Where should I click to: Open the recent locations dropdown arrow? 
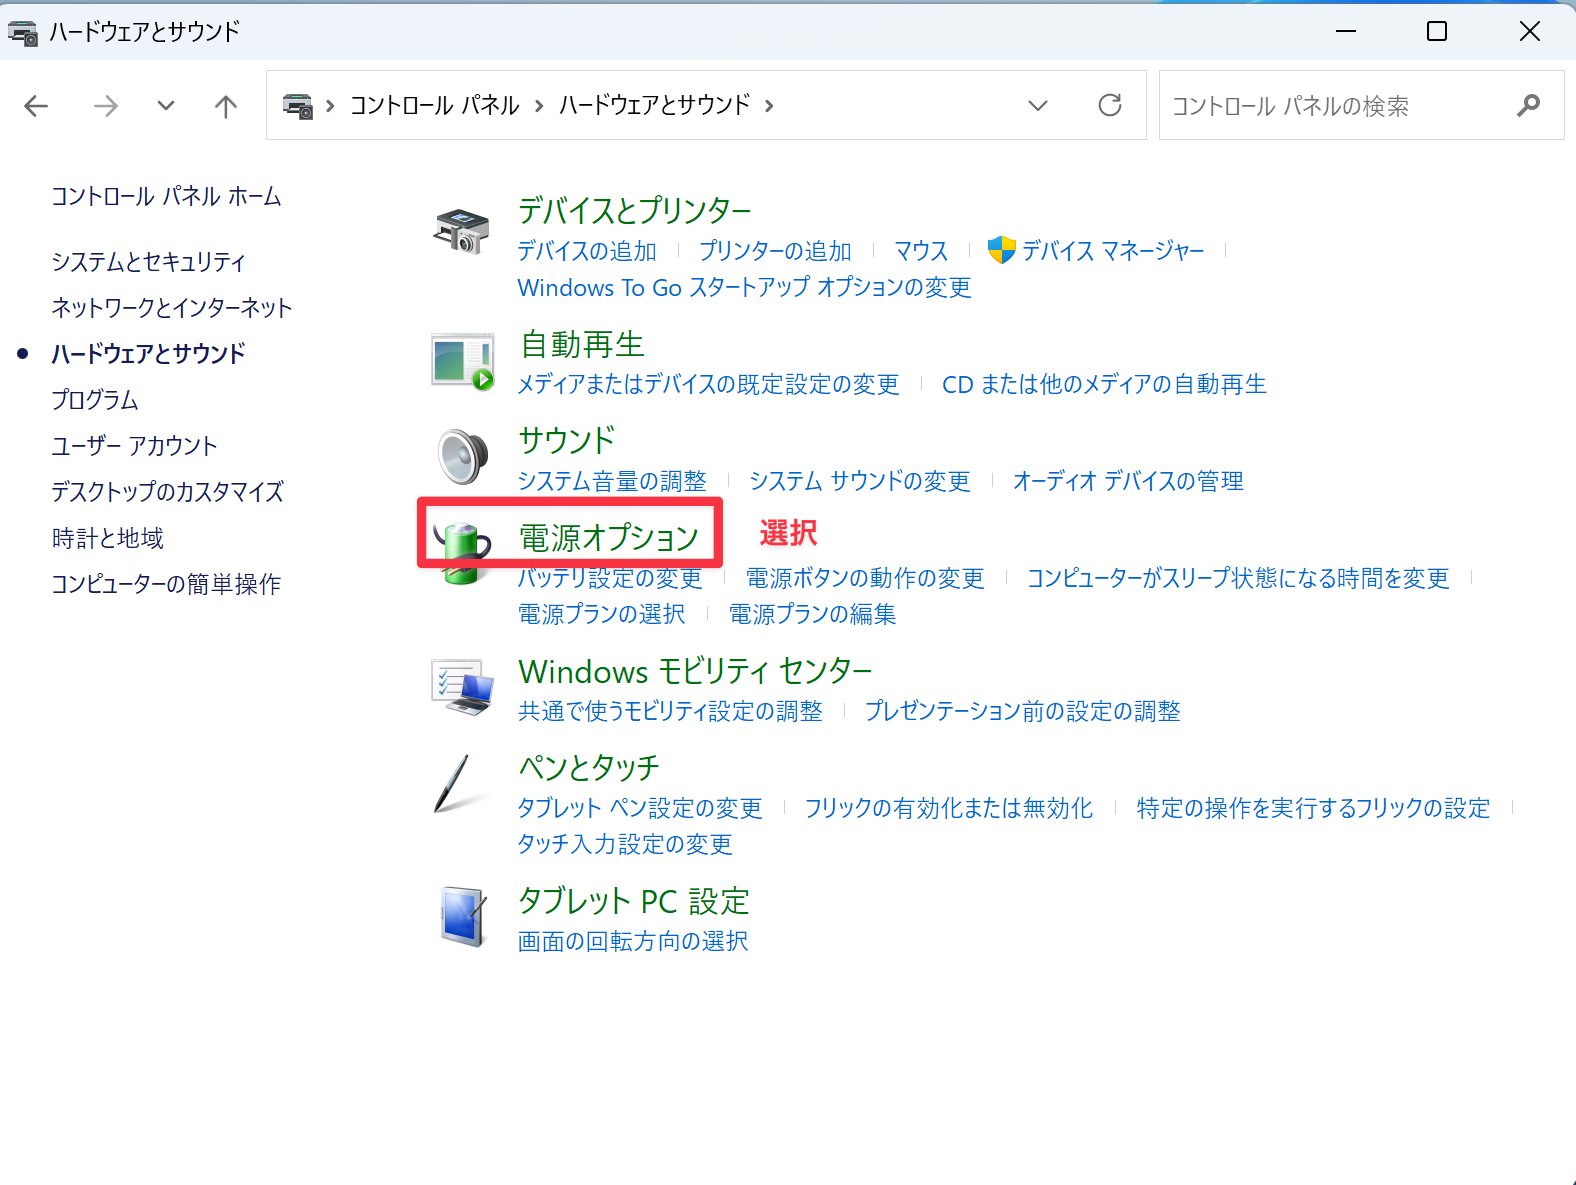click(166, 105)
